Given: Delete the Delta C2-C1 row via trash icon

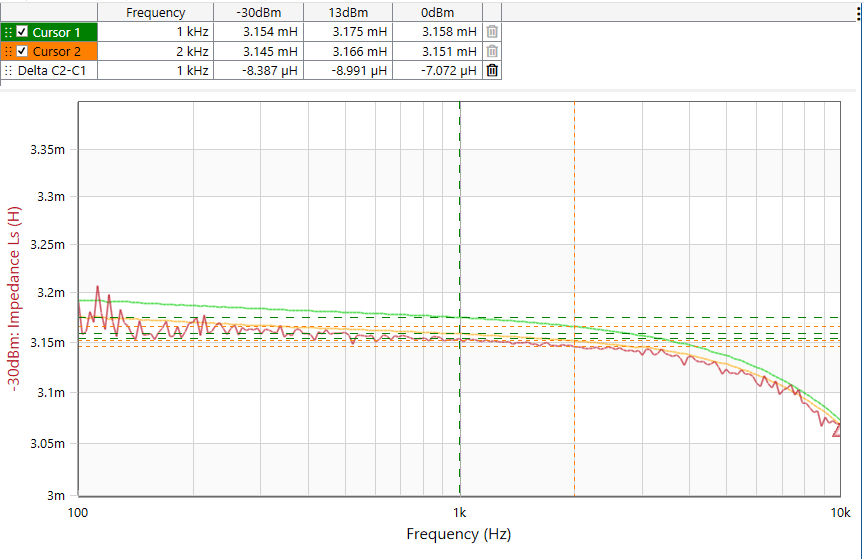Looking at the screenshot, I should (x=492, y=71).
